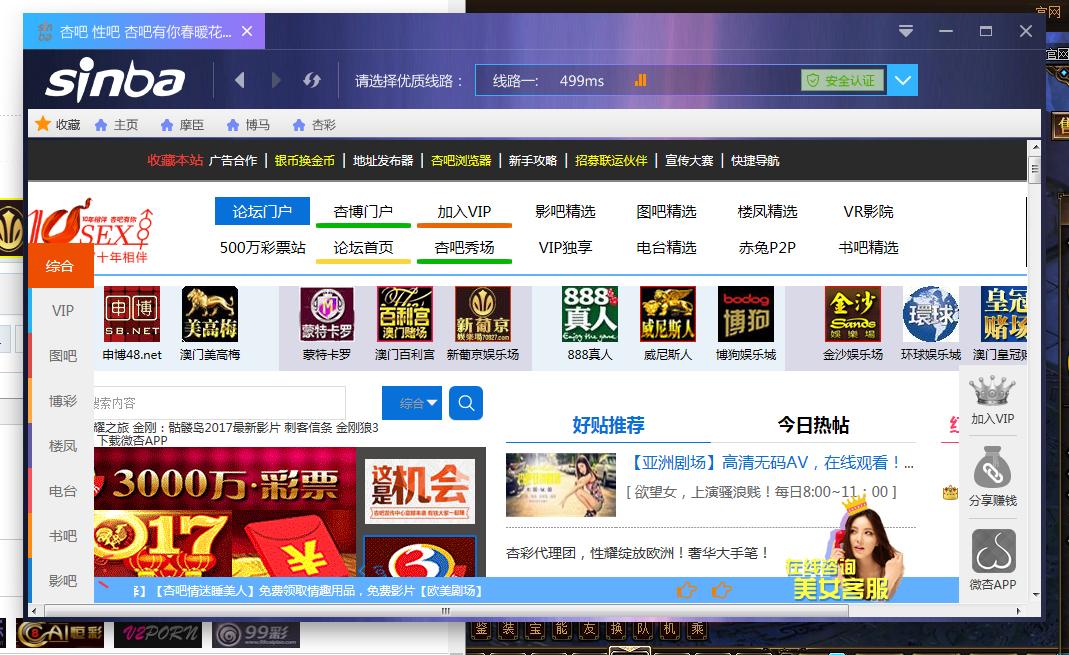The width and height of the screenshot is (1069, 655).
Task: Expand the 综合 search category dropdown
Action: pos(412,403)
